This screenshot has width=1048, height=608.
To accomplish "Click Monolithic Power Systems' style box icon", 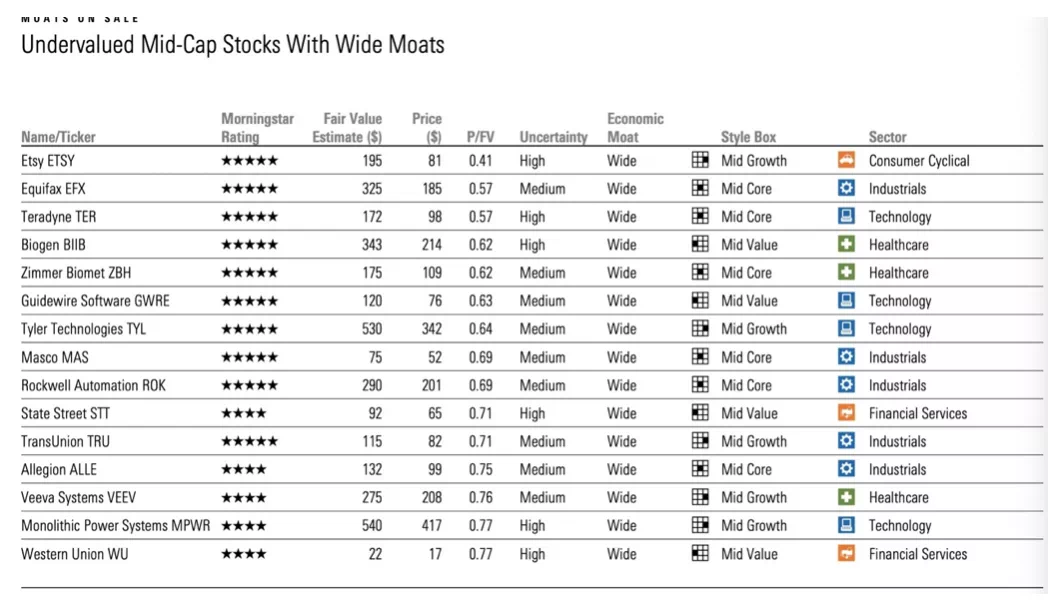I will pyautogui.click(x=700, y=525).
